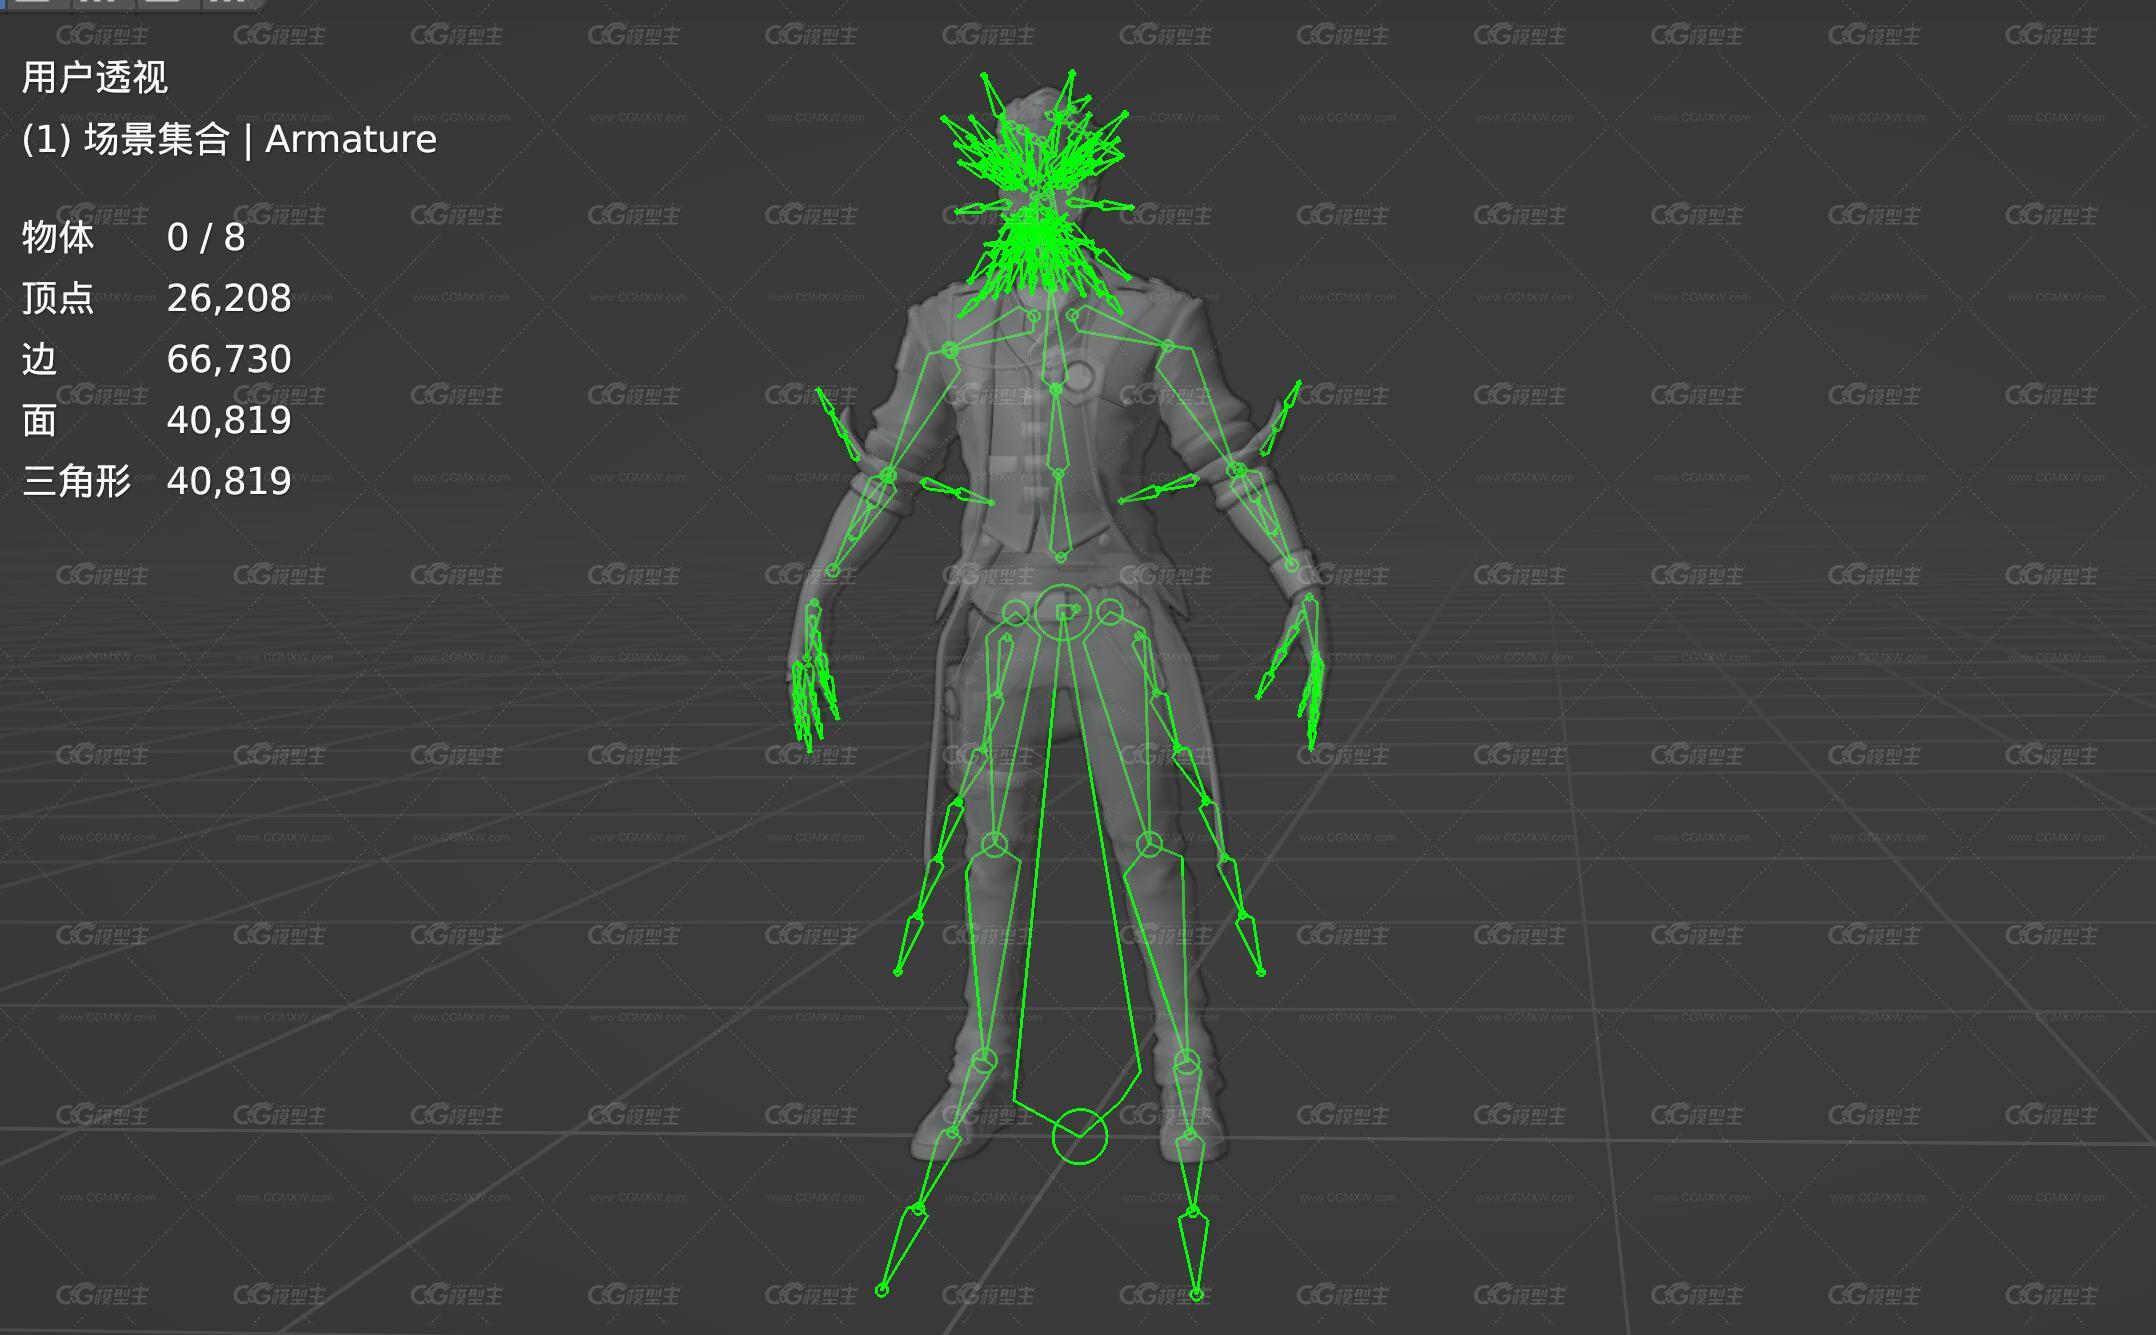The height and width of the screenshot is (1335, 2156).
Task: Click the vertex count 26,208
Action: [229, 298]
